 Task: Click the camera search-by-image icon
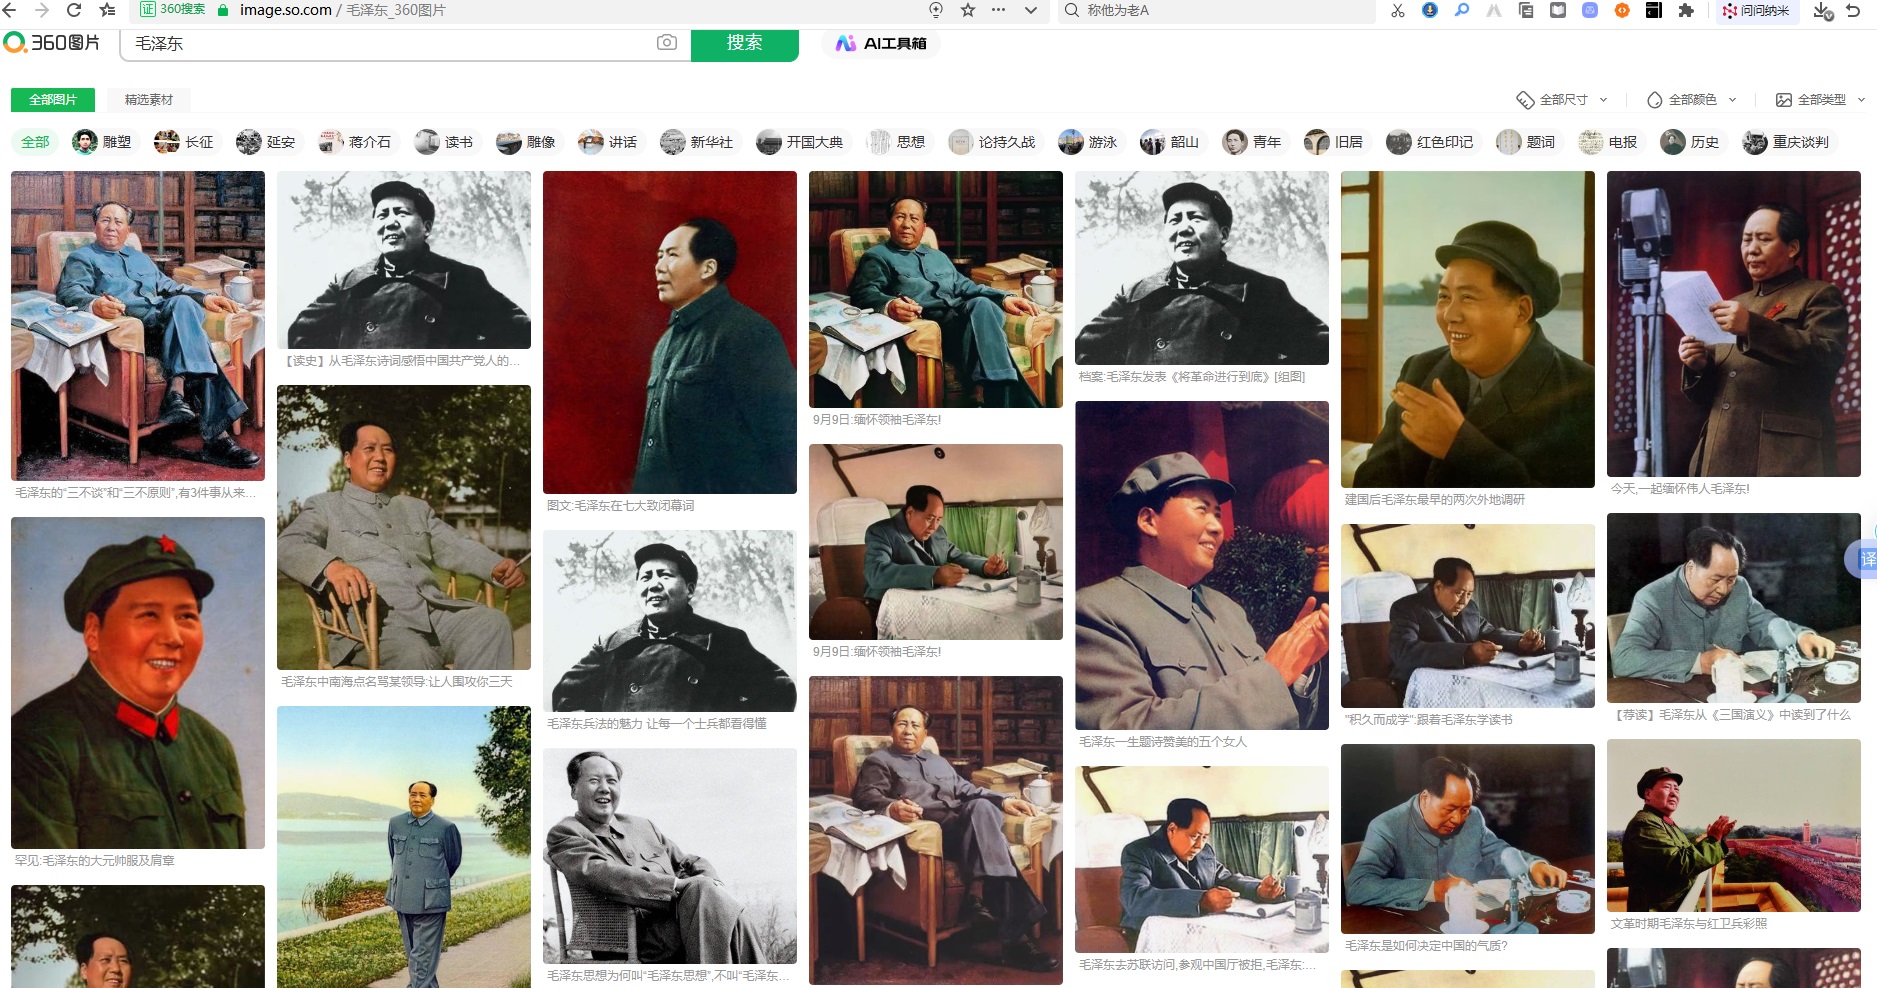click(x=667, y=43)
